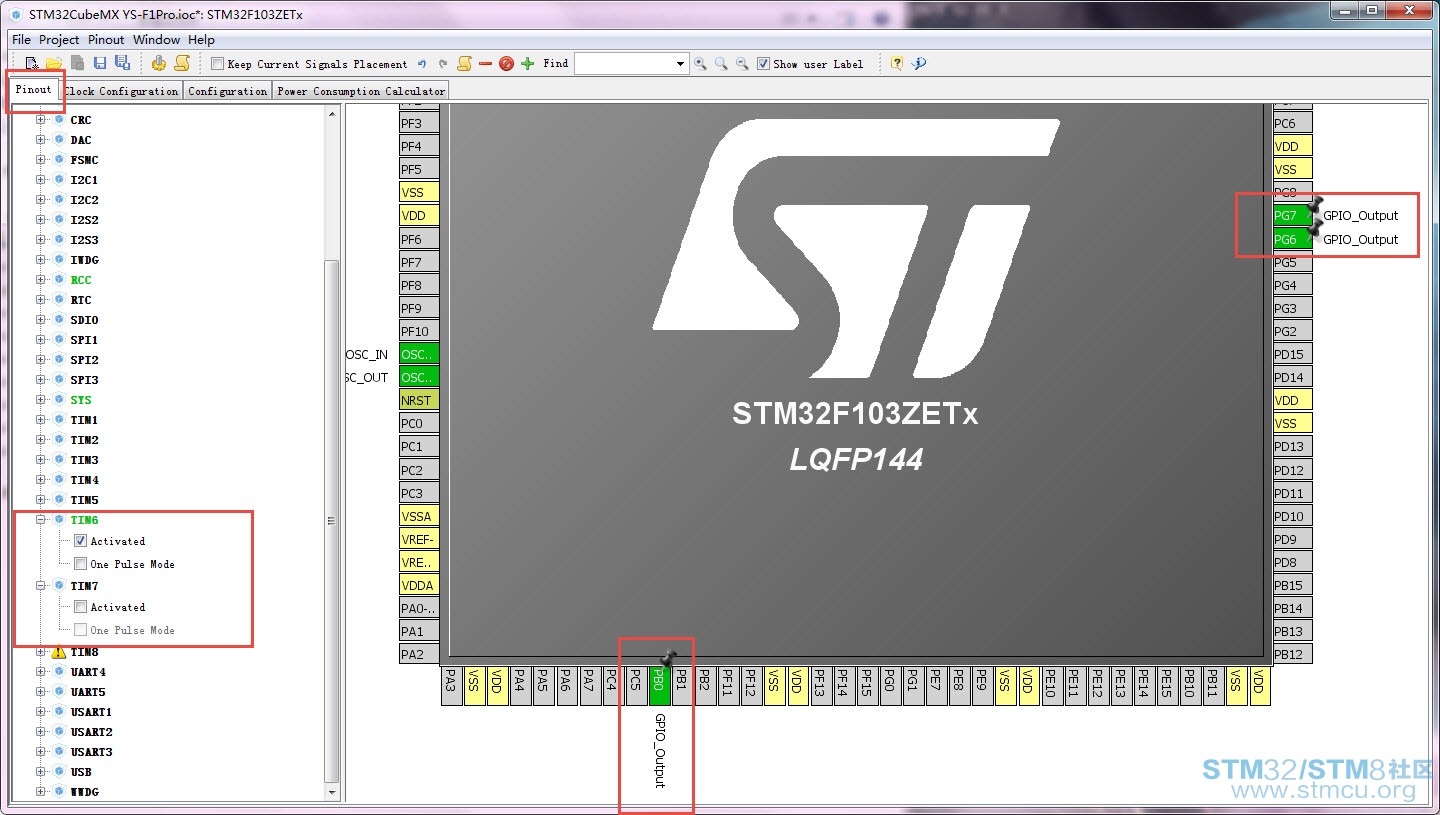The height and width of the screenshot is (815, 1440).
Task: Select the RTC label in peripheral tree
Action: point(81,300)
